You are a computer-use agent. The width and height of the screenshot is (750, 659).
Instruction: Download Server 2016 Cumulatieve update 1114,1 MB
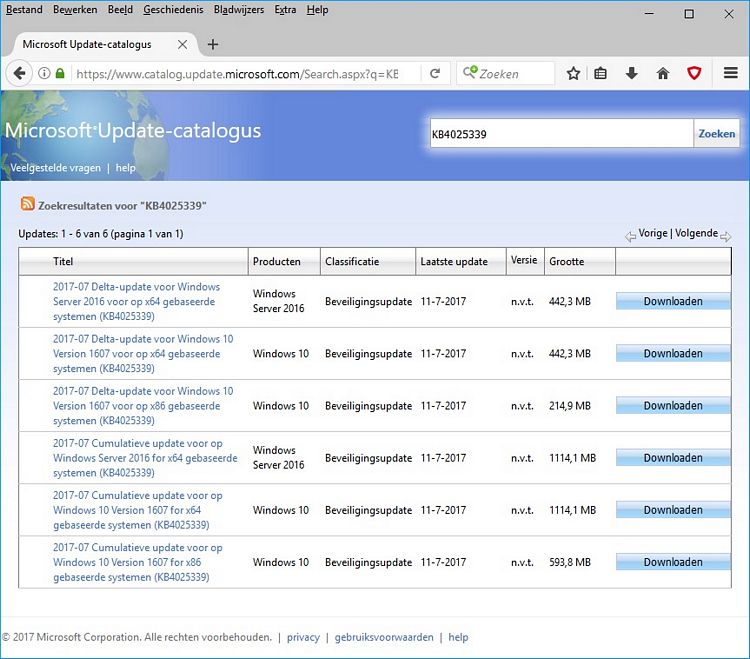(673, 458)
